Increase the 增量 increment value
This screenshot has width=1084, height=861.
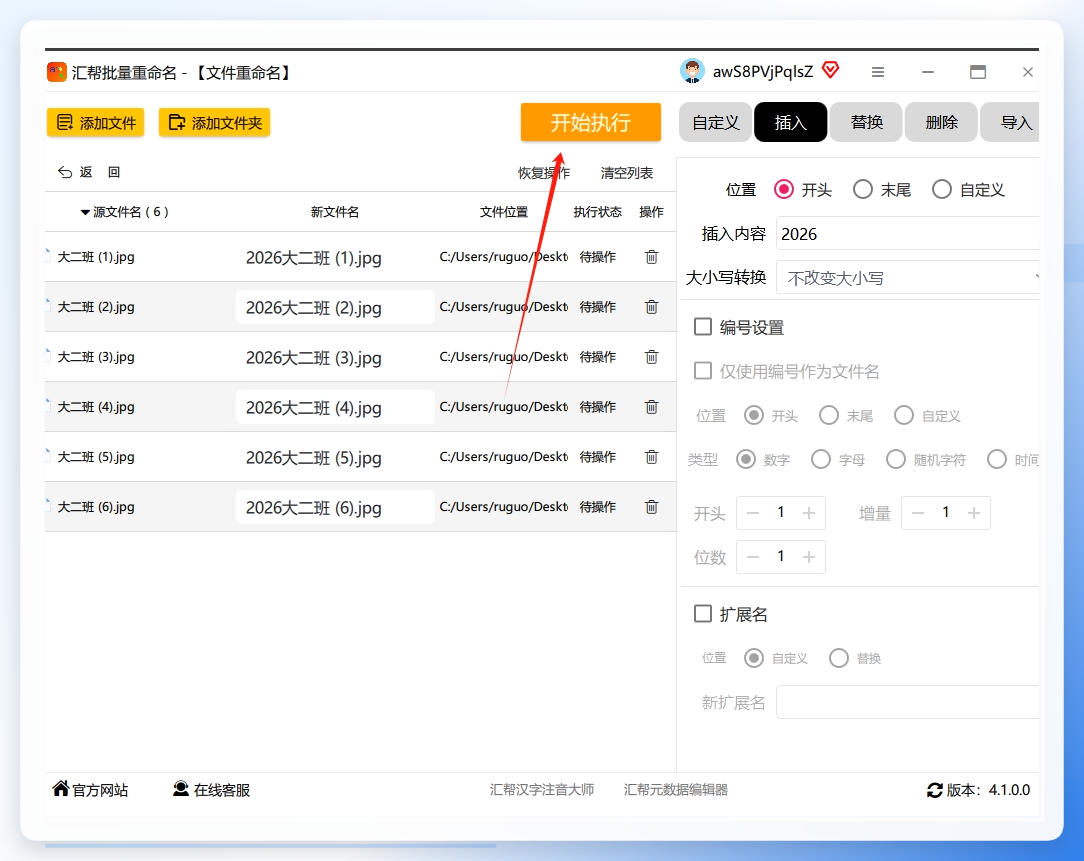(974, 513)
